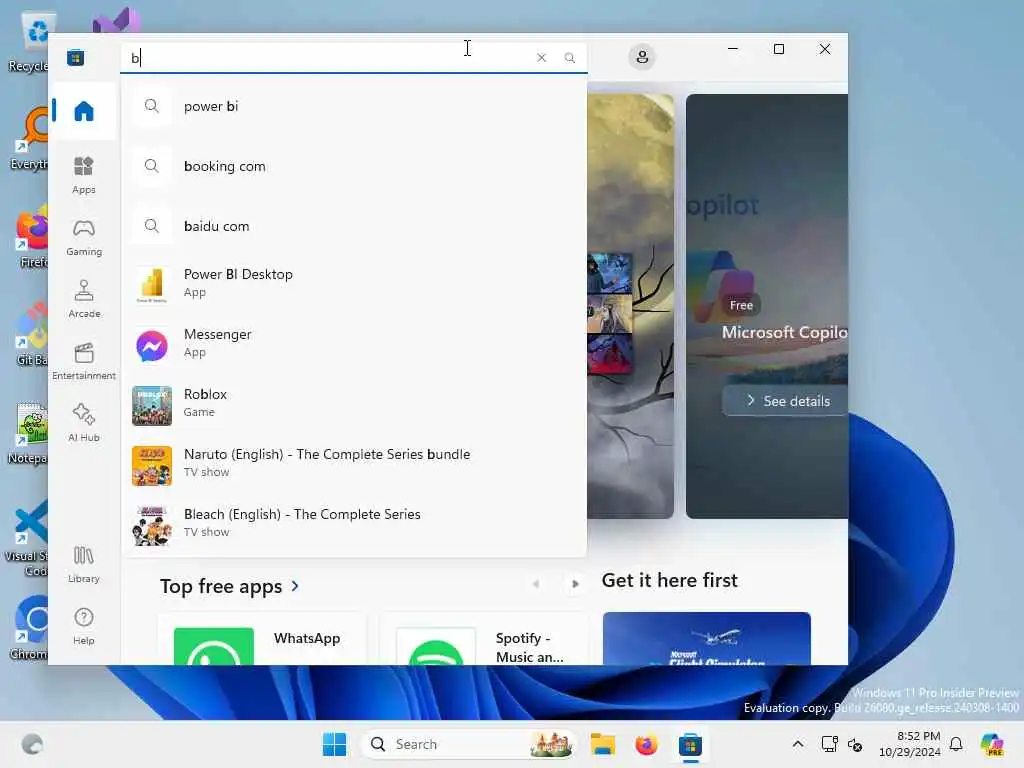Expand the Top free apps section

tap(230, 586)
